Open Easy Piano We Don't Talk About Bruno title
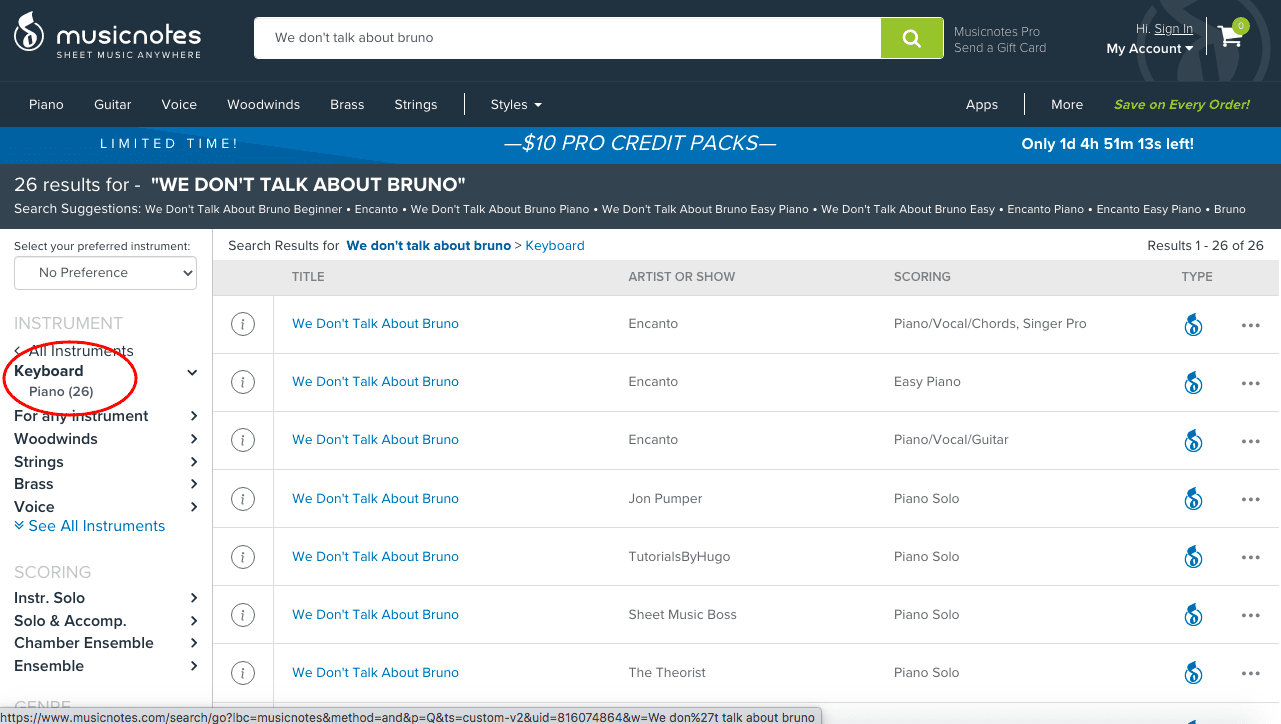 point(375,382)
